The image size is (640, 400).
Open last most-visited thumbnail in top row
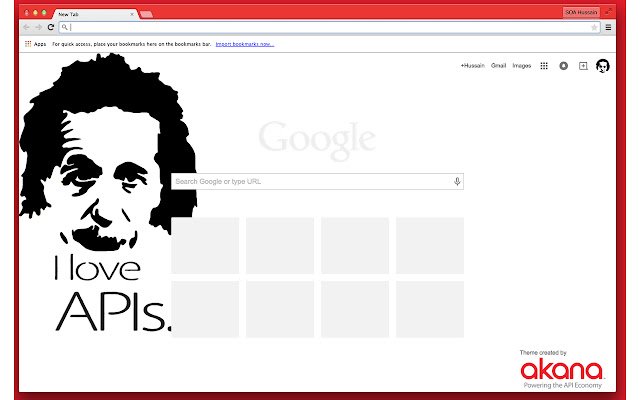click(430, 246)
